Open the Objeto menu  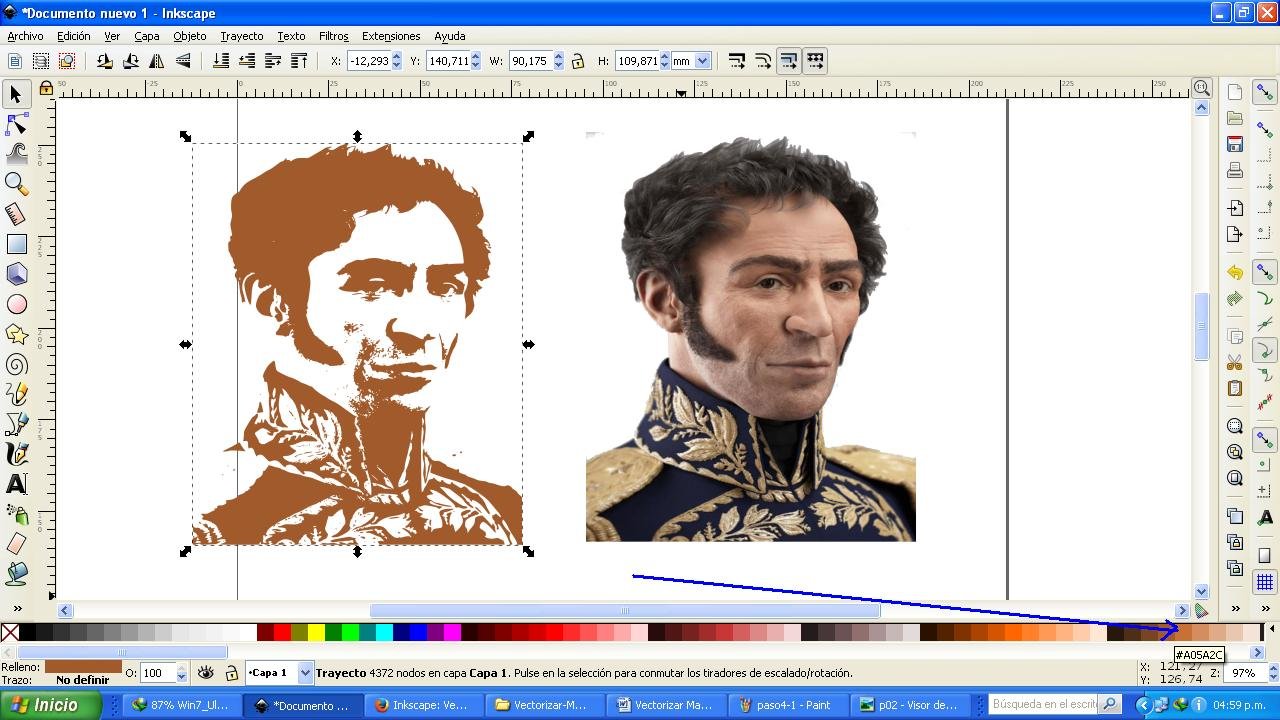(x=189, y=36)
